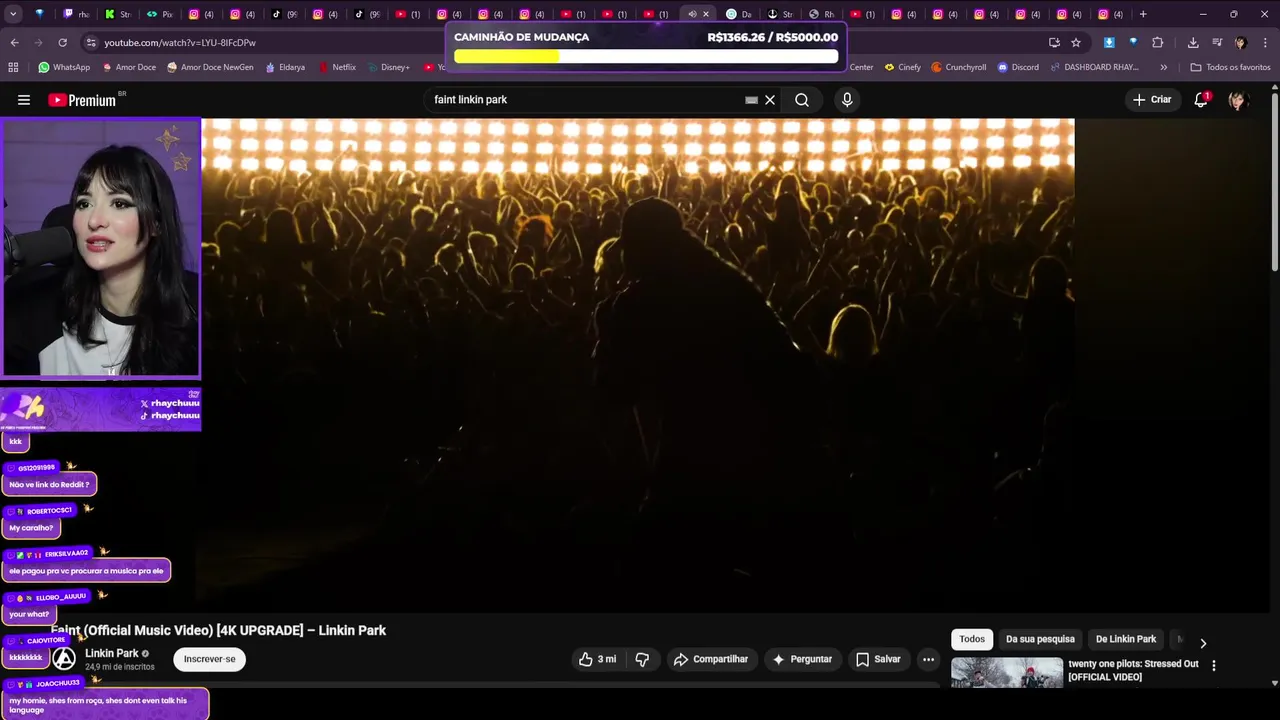The height and width of the screenshot is (720, 1280).
Task: Click the Criar create button
Action: tap(1151, 100)
